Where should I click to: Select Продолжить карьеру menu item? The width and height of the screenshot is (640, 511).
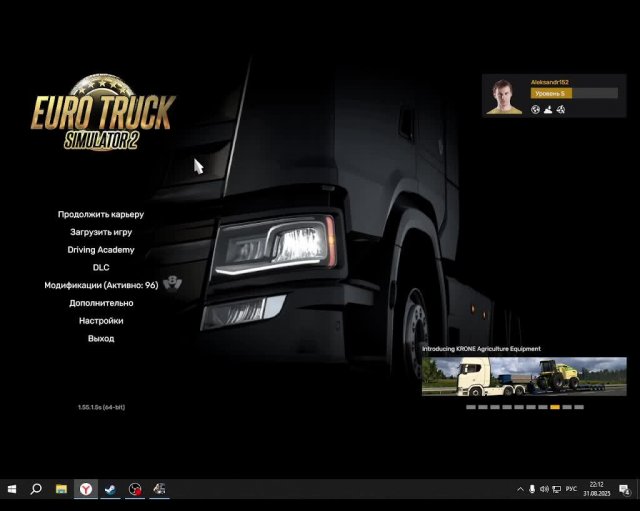point(101,214)
